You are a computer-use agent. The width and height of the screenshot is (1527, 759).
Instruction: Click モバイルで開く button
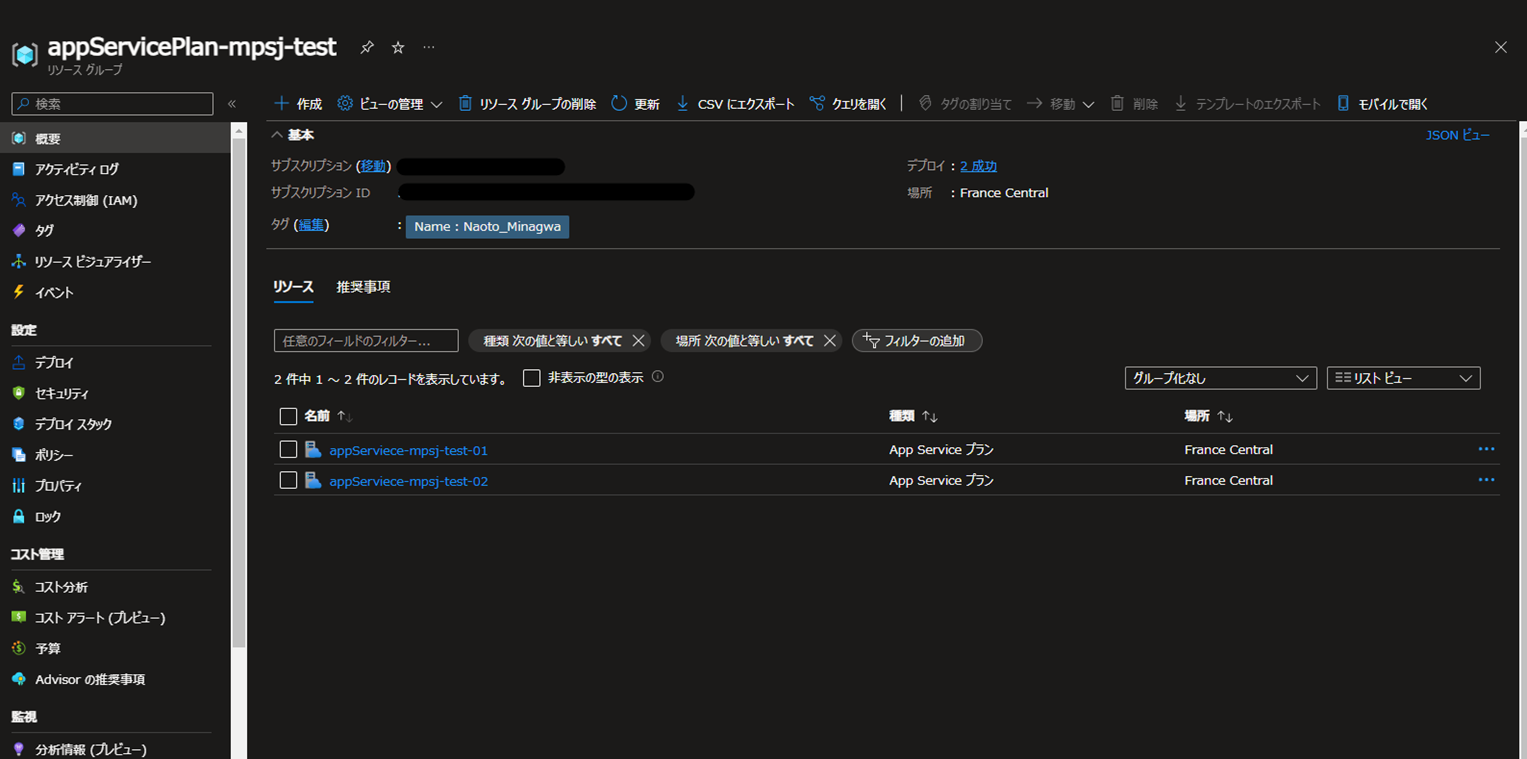tap(1383, 104)
